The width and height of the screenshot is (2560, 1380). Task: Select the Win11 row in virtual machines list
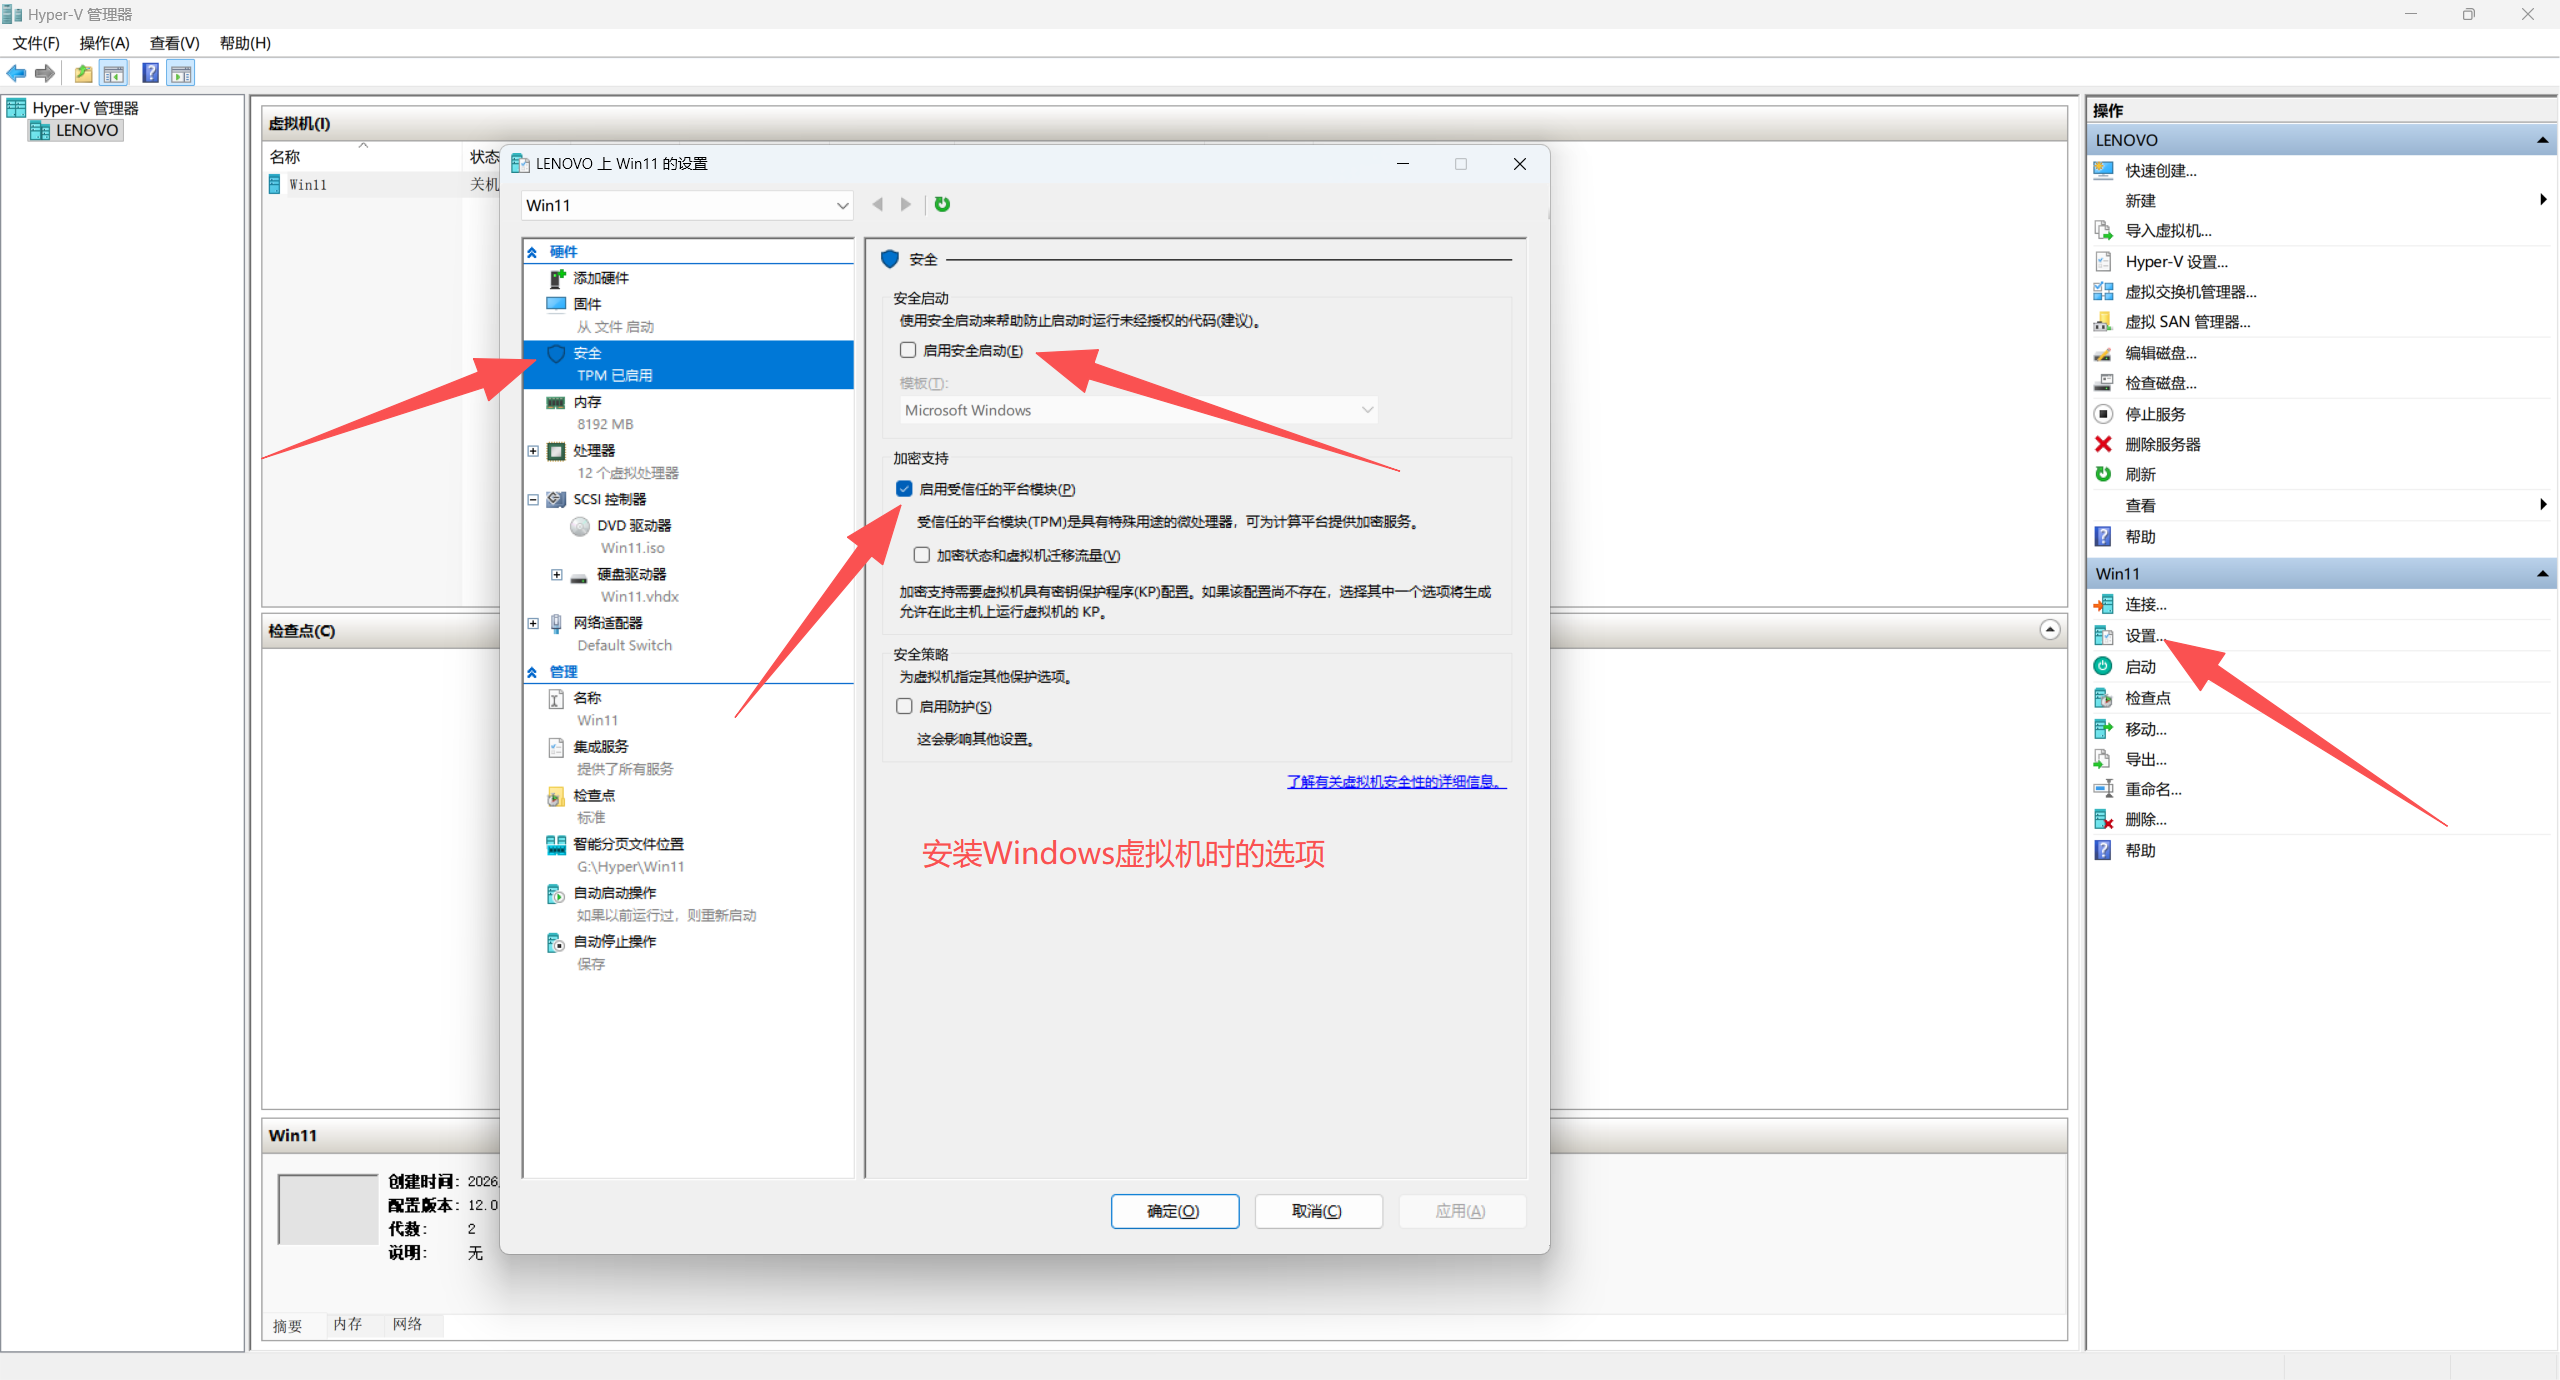pyautogui.click(x=380, y=185)
